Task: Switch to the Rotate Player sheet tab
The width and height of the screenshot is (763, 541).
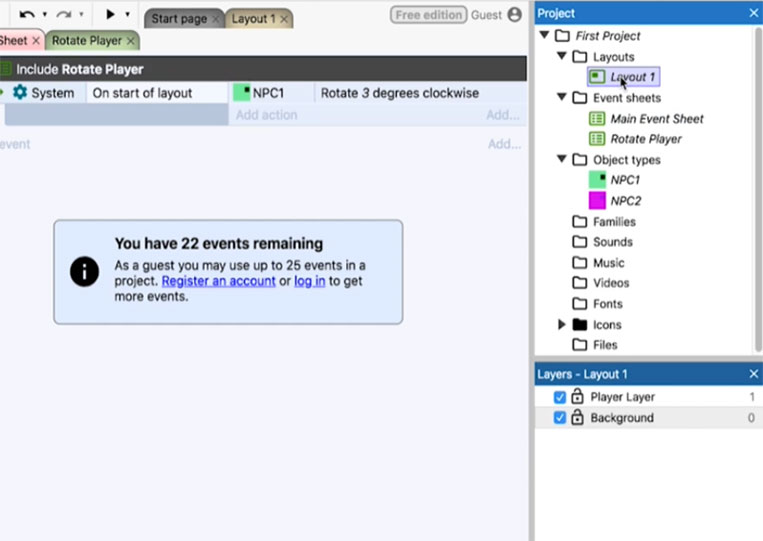Action: (87, 41)
